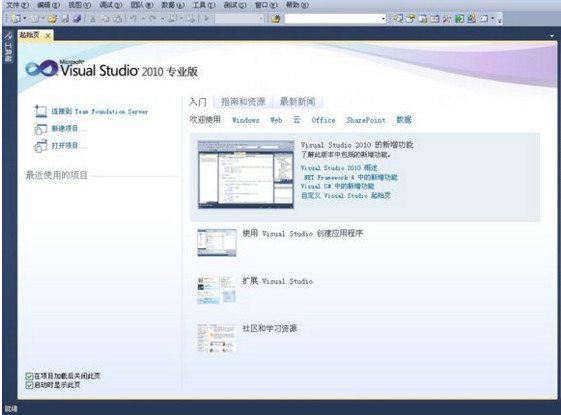
Task: Click the 扩展 Visual Studio thumbnail
Action: click(216, 290)
